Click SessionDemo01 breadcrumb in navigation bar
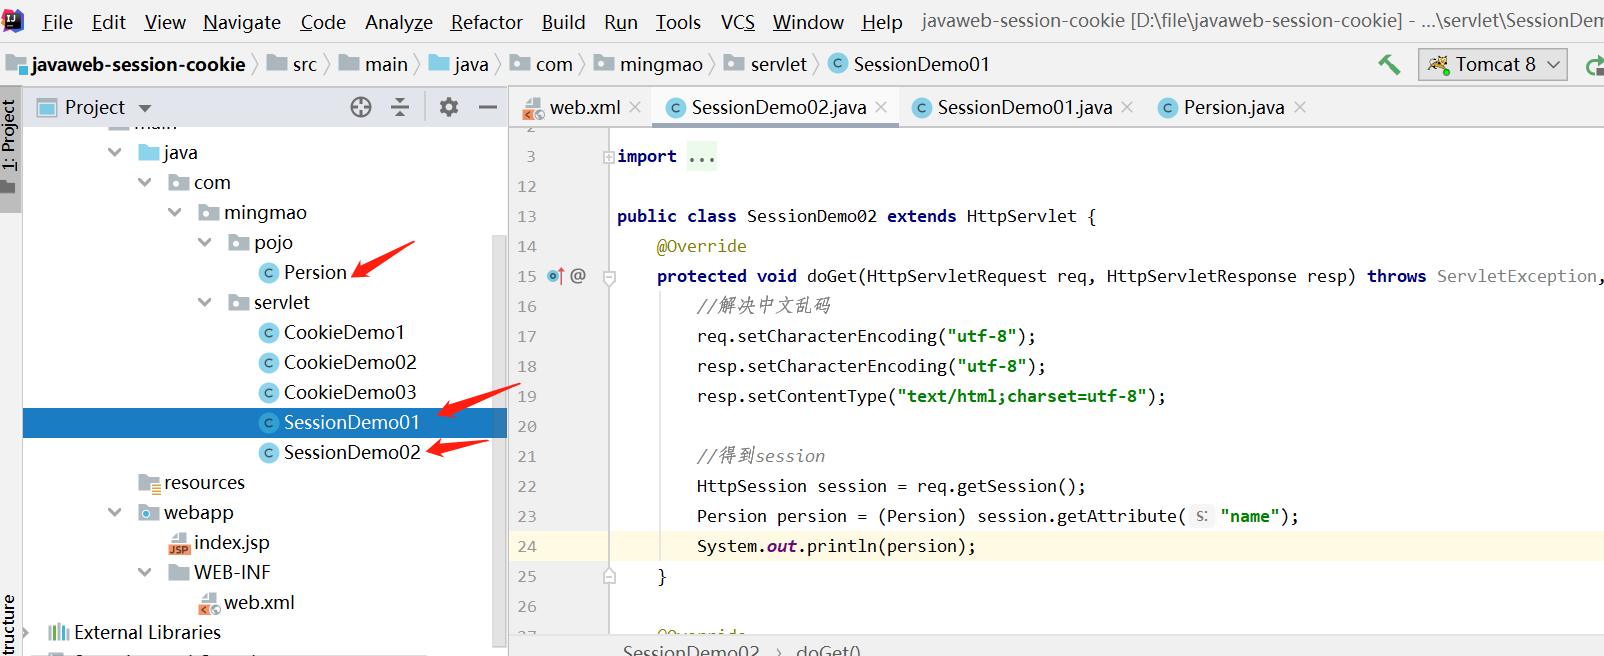The width and height of the screenshot is (1604, 656). [910, 65]
